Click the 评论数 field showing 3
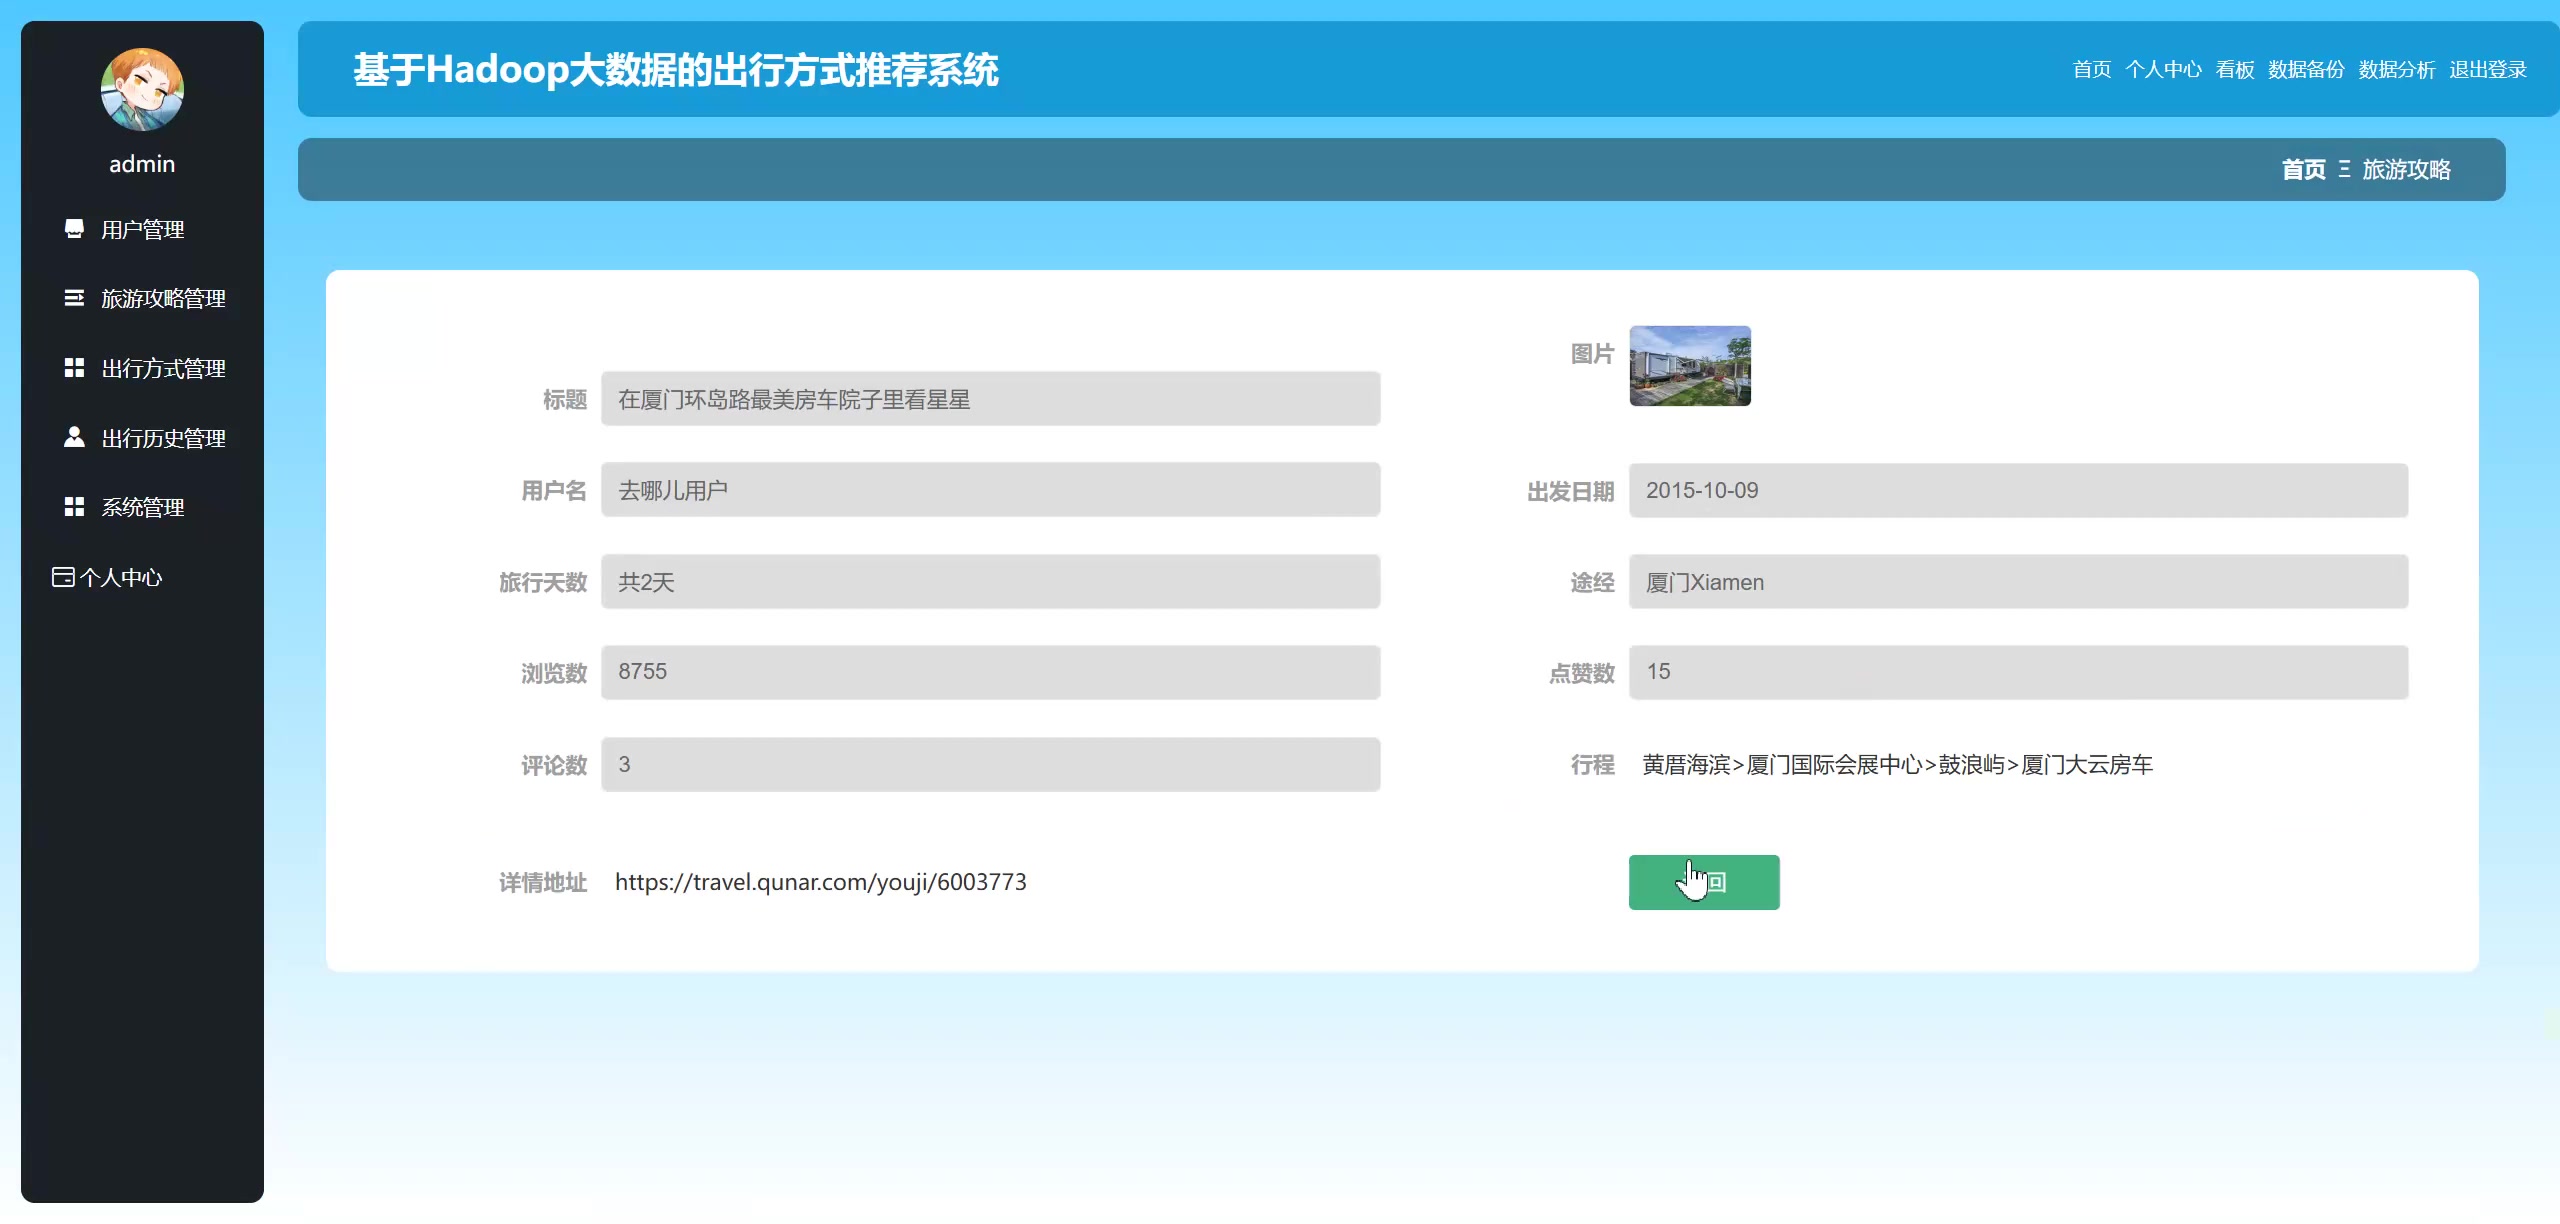Viewport: 2560px width, 1224px height. tap(991, 765)
